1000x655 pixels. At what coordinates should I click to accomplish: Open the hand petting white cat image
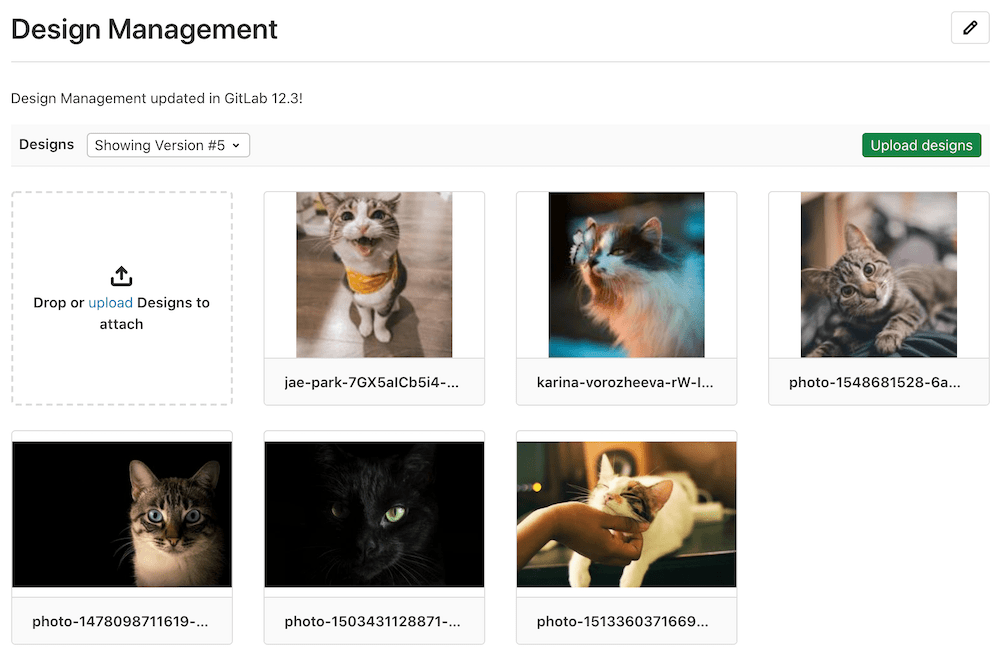(x=626, y=514)
